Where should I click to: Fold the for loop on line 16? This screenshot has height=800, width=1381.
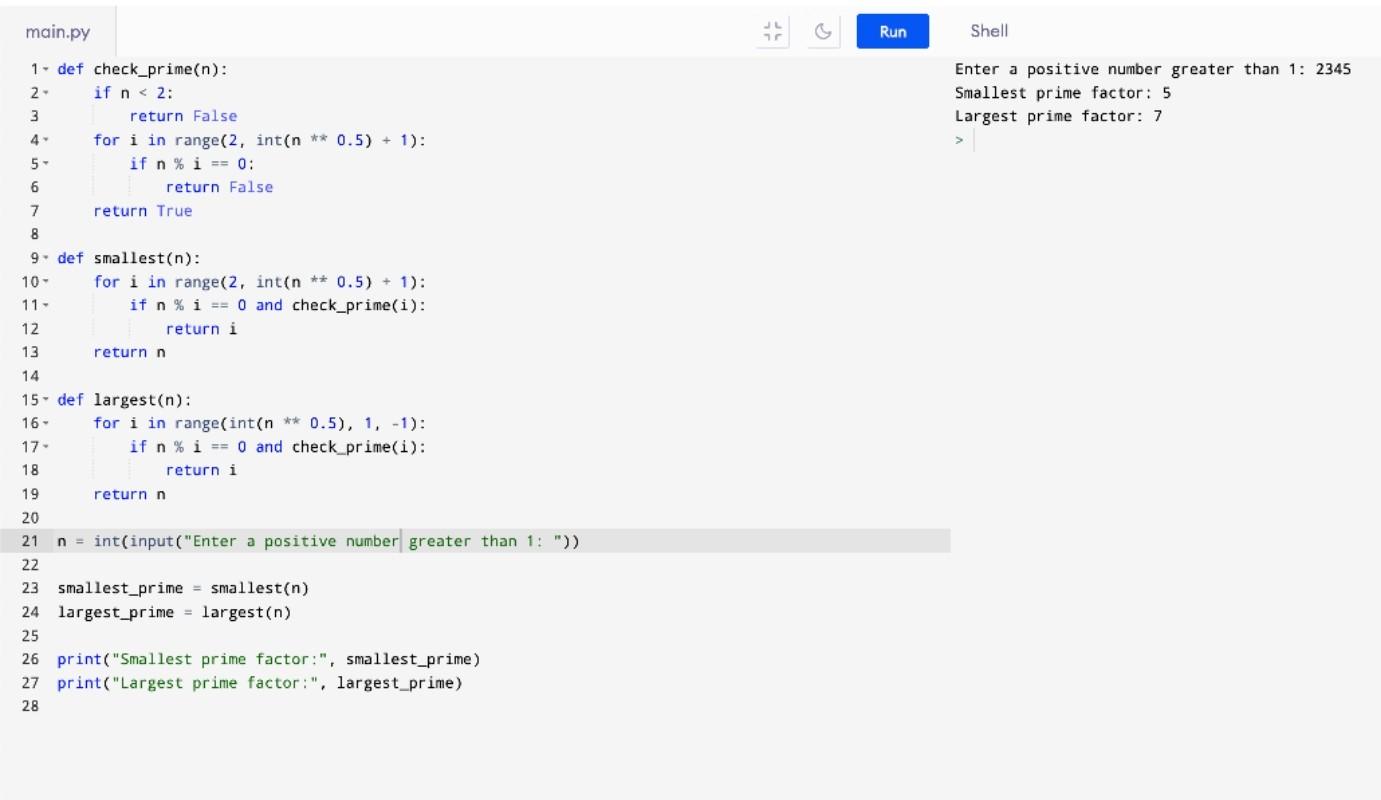click(46, 424)
